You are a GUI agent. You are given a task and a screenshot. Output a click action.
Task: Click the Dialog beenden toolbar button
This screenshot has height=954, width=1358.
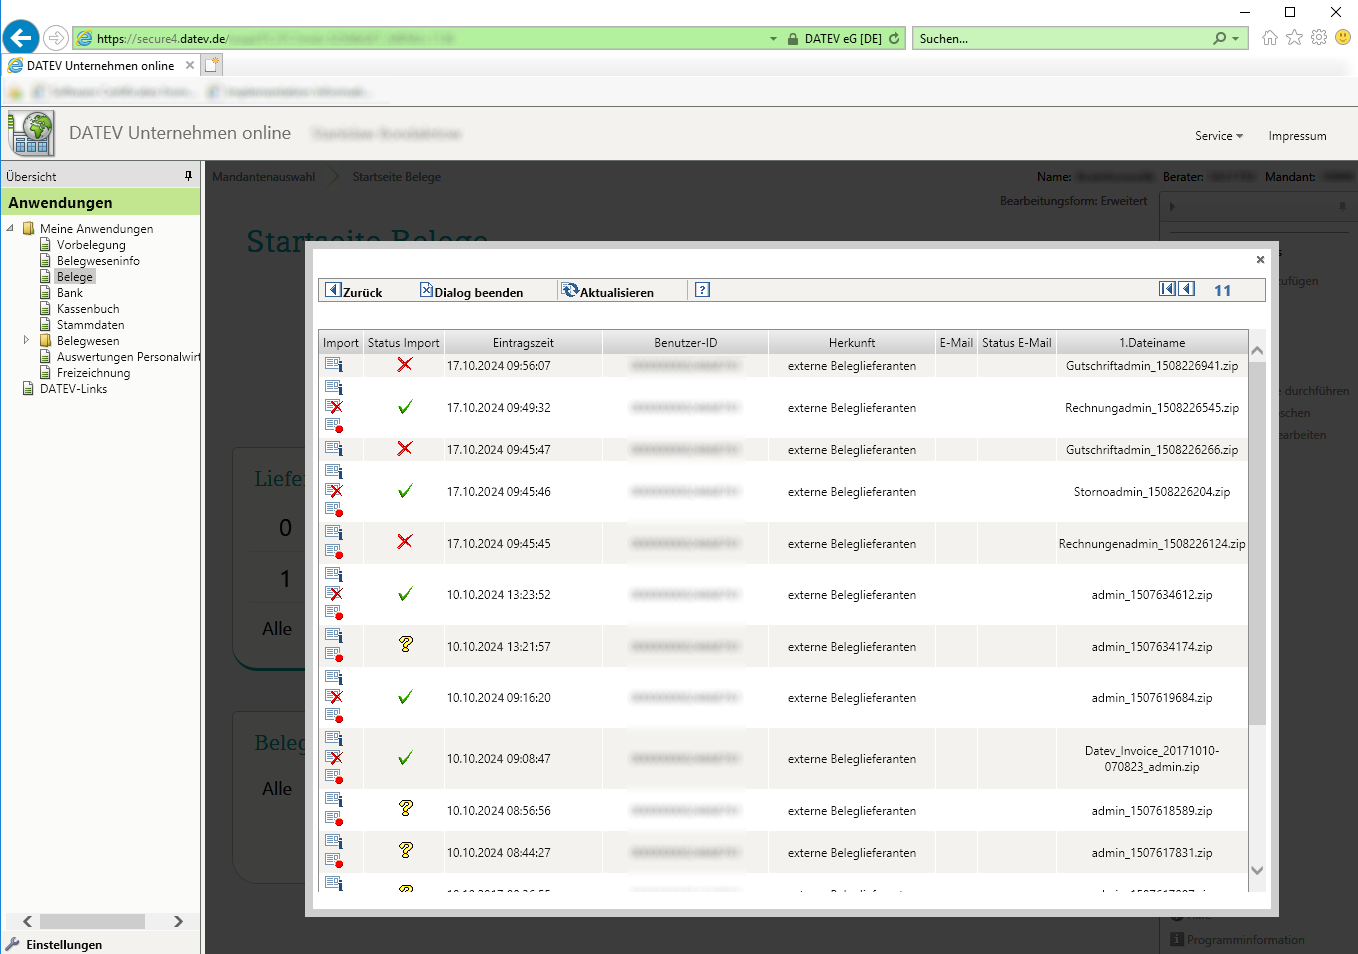click(471, 291)
